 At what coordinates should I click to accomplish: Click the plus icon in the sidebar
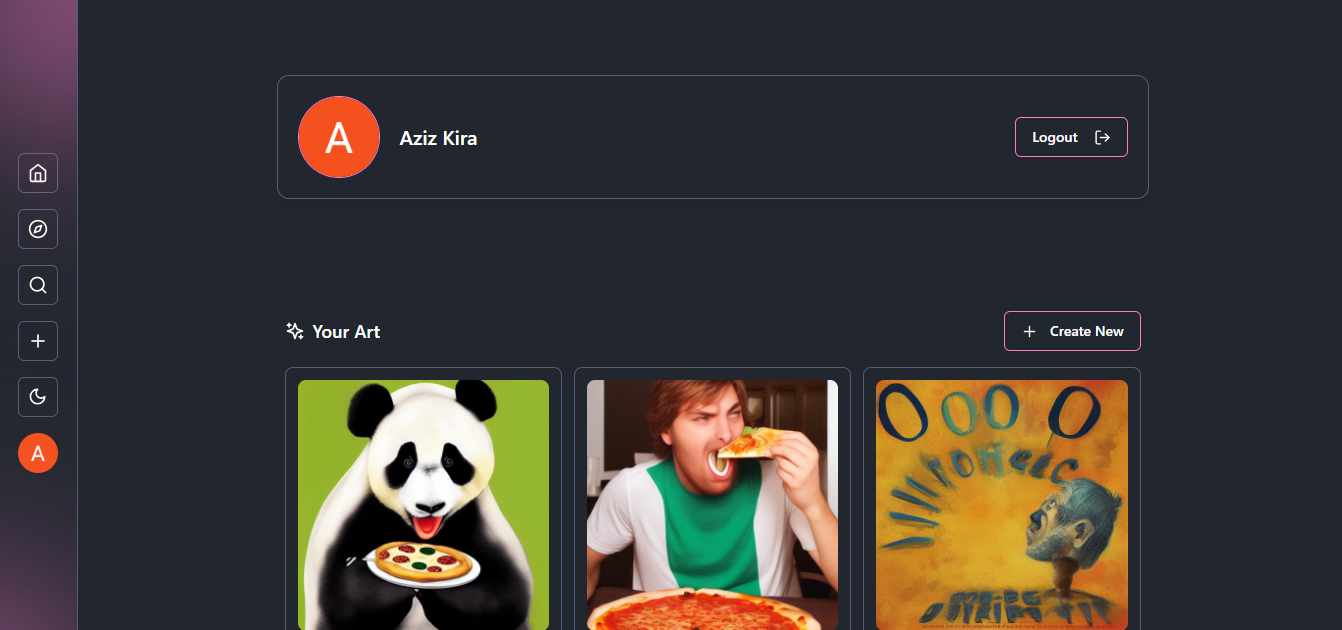38,341
